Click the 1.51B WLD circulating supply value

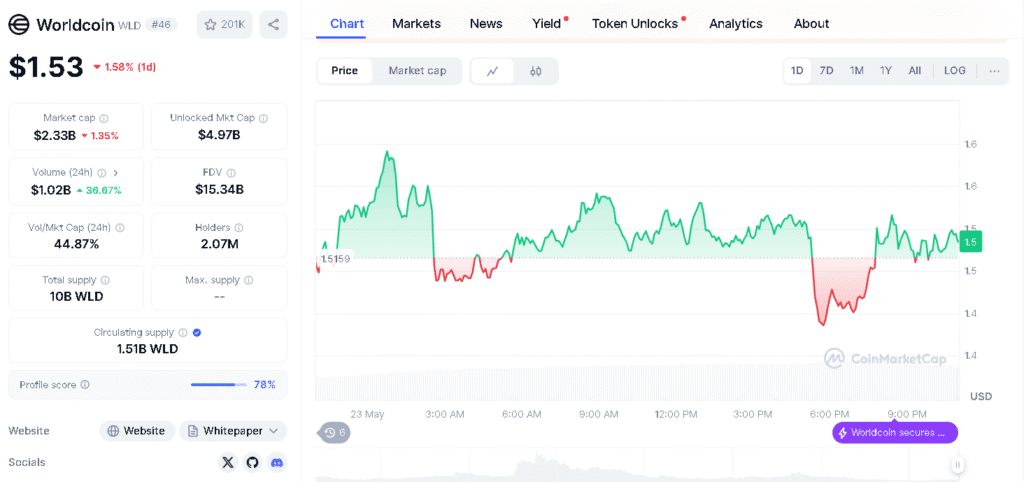point(148,349)
